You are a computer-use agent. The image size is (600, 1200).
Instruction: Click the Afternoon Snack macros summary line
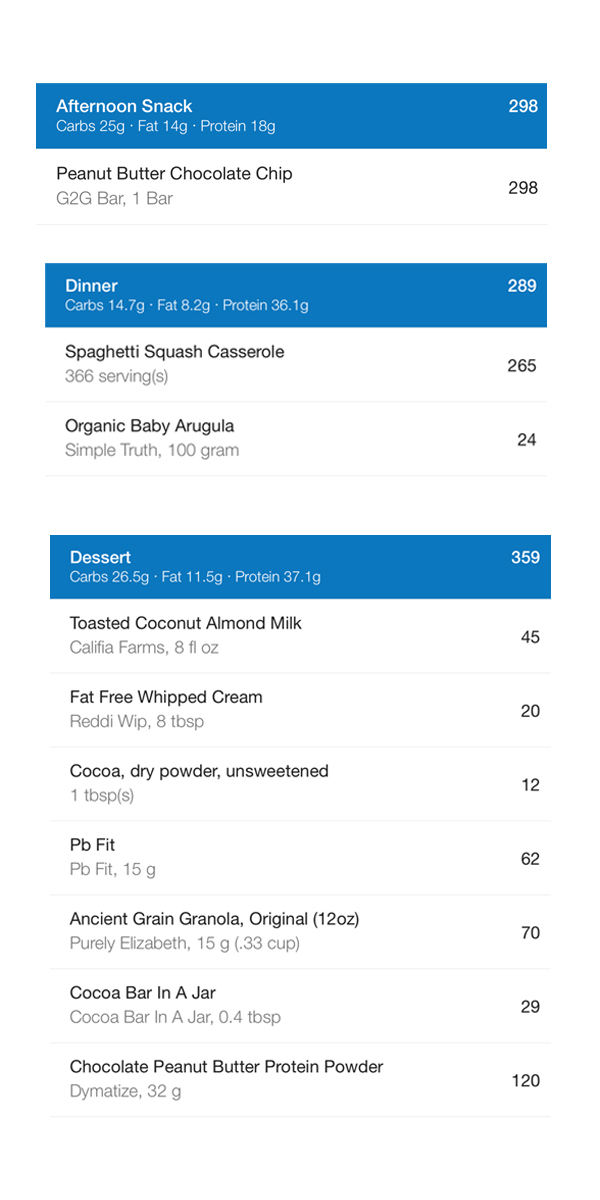(x=165, y=126)
